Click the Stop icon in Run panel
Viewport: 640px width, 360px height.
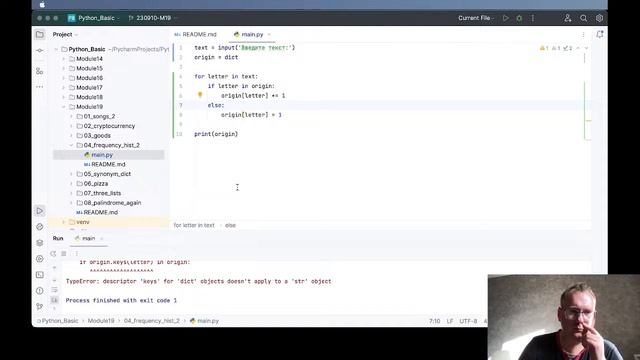(x=64, y=253)
